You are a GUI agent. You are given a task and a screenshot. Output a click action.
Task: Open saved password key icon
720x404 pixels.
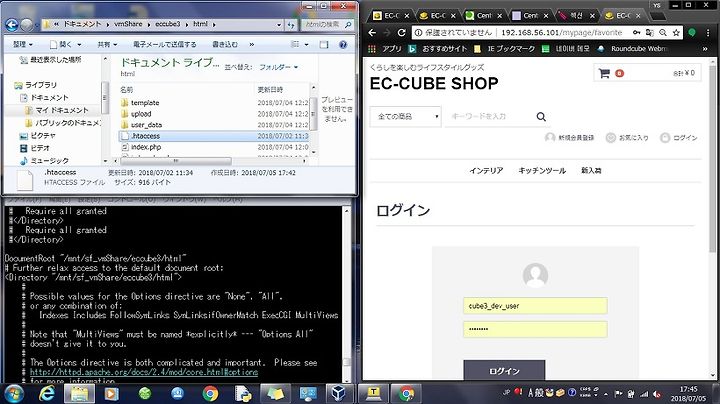click(x=636, y=33)
